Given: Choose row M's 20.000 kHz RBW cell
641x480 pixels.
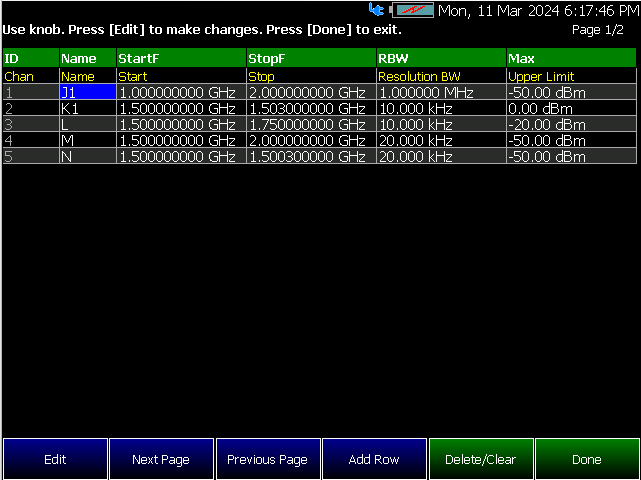Looking at the screenshot, I should [x=442, y=140].
